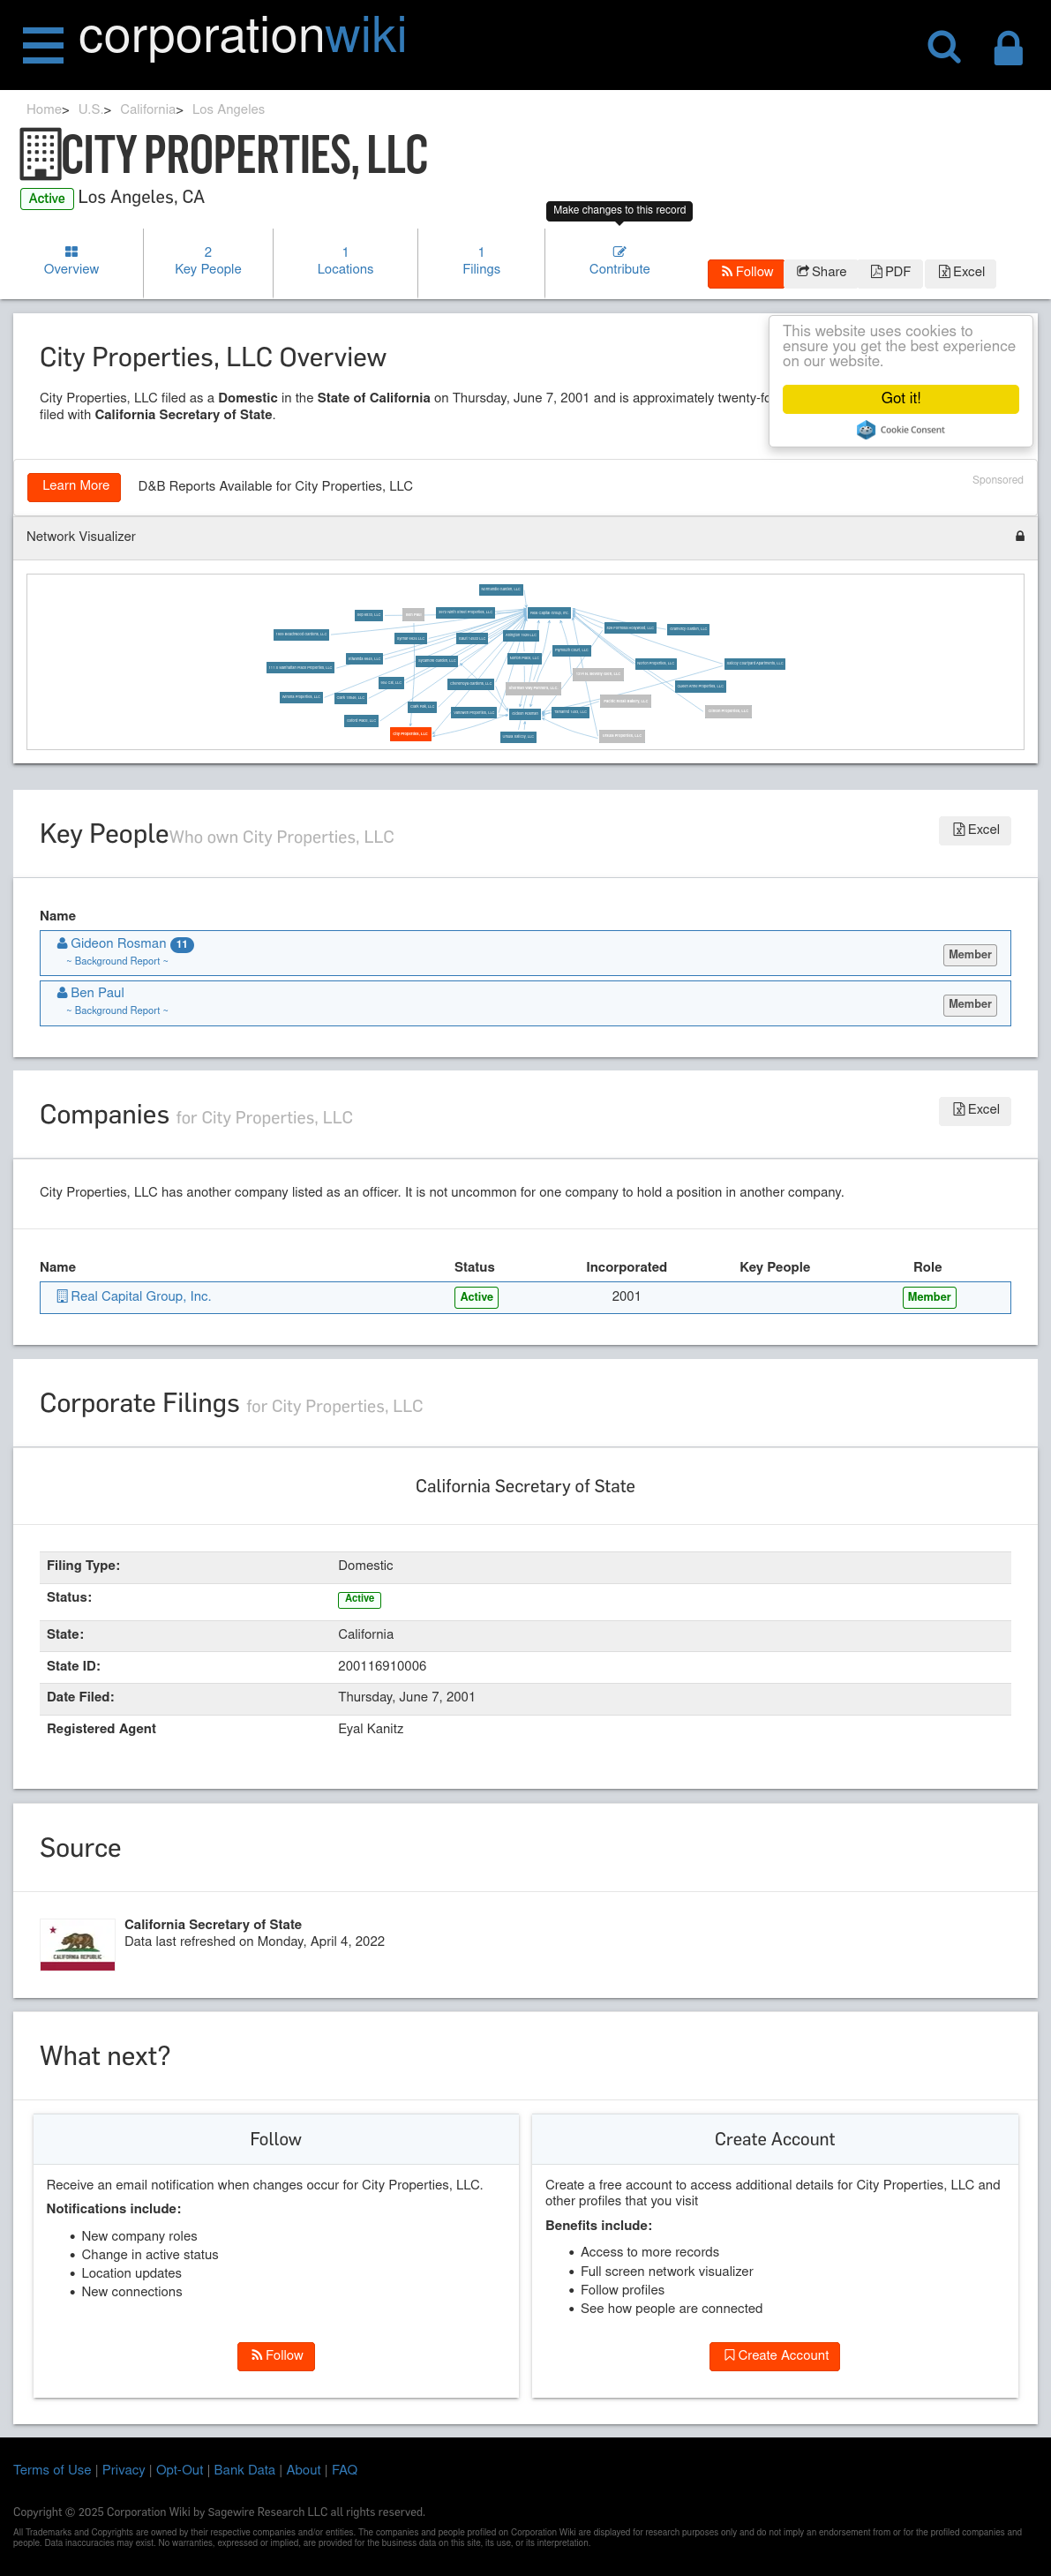
Task: Click Learn More for D&B Reports
Action: (74, 487)
